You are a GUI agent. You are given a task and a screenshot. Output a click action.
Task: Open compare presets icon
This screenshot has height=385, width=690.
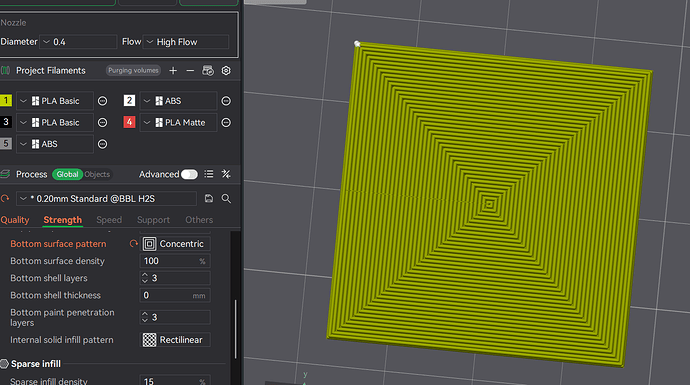coord(226,174)
